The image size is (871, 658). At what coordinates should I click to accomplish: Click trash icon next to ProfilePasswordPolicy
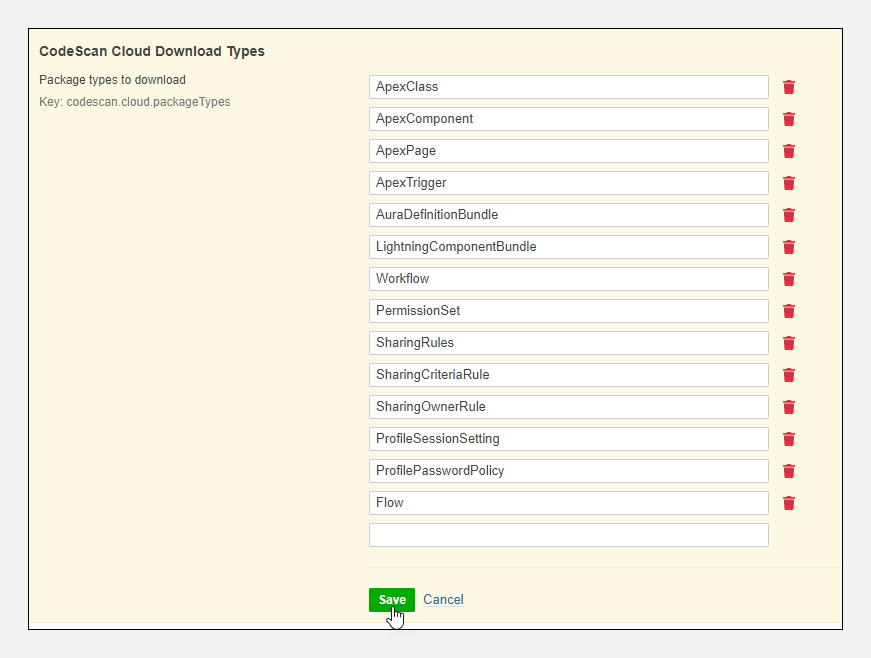pos(789,471)
